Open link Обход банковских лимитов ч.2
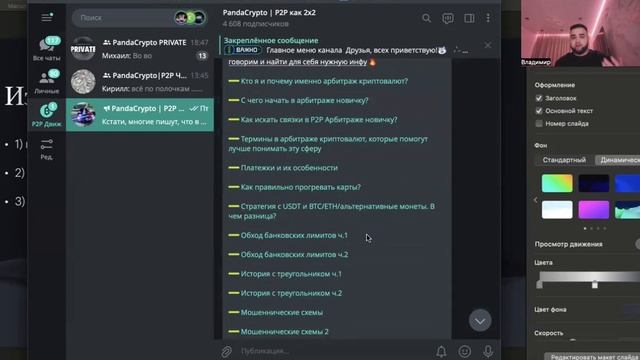Screen dimensions: 640x360 click(x=294, y=254)
